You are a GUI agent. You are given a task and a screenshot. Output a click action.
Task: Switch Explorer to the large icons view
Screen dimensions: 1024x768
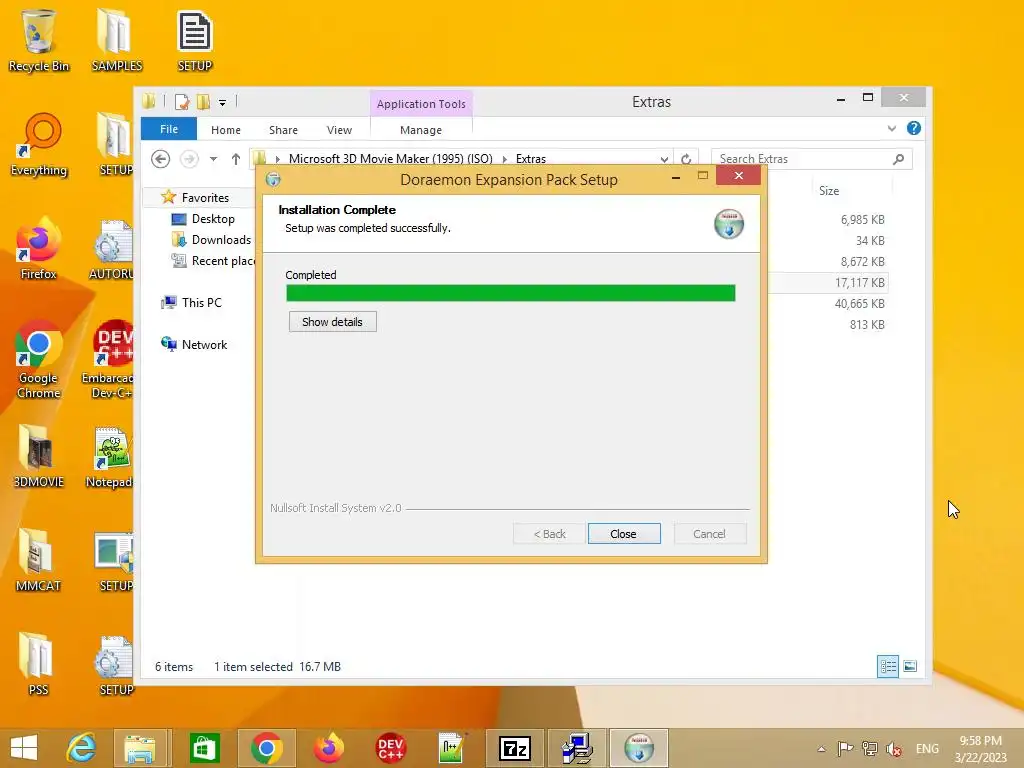(910, 666)
